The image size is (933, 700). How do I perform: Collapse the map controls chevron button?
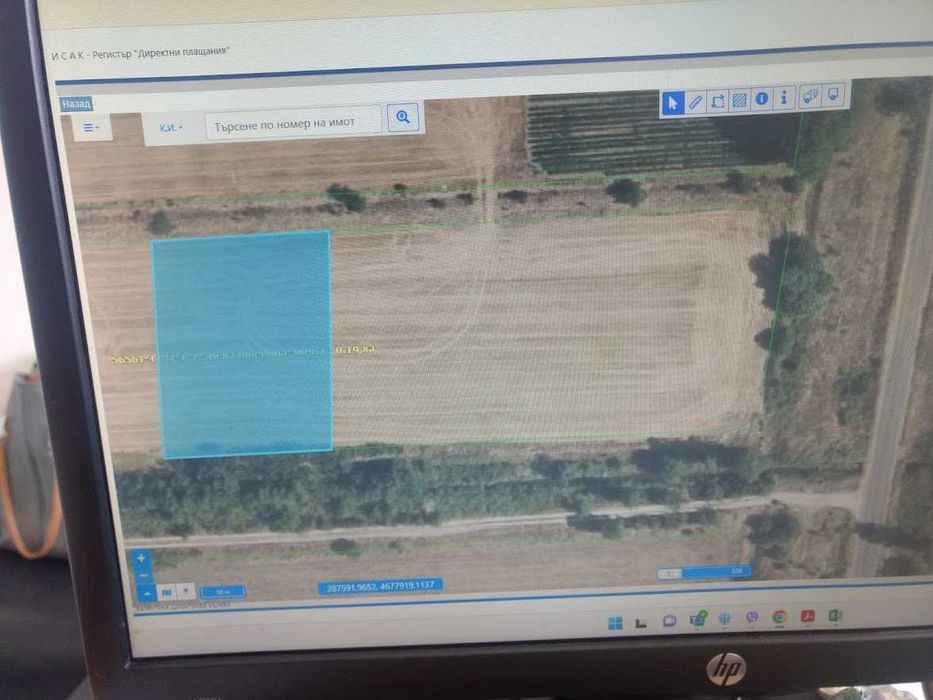click(x=146, y=593)
